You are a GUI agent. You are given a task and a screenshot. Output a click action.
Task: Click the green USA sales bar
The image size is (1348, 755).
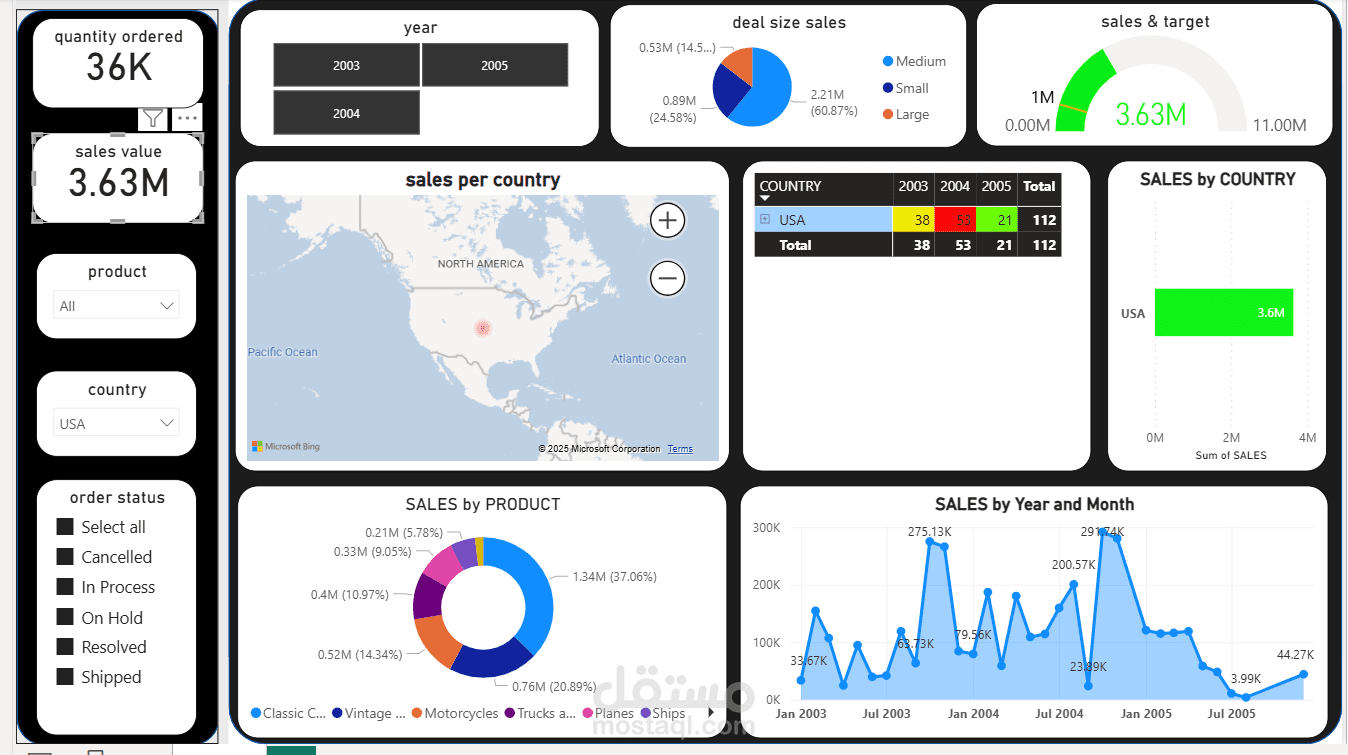coord(1224,312)
